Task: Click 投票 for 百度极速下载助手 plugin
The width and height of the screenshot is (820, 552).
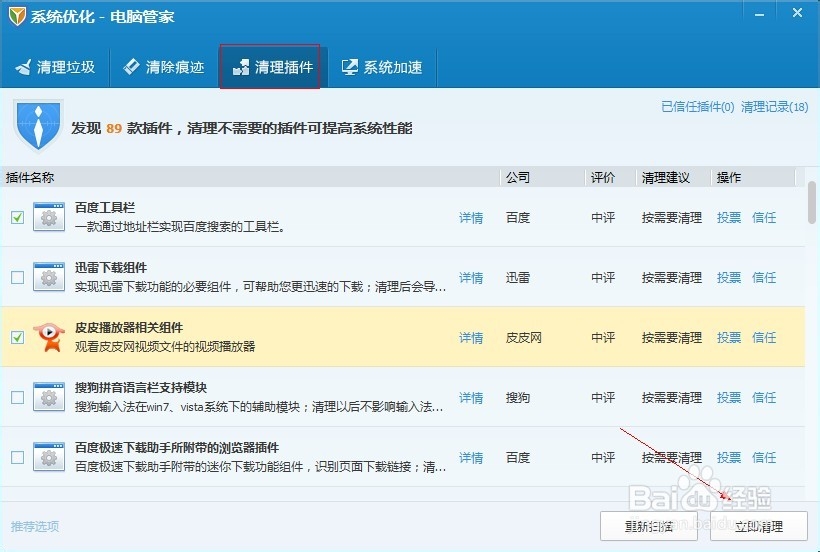Action: point(728,458)
